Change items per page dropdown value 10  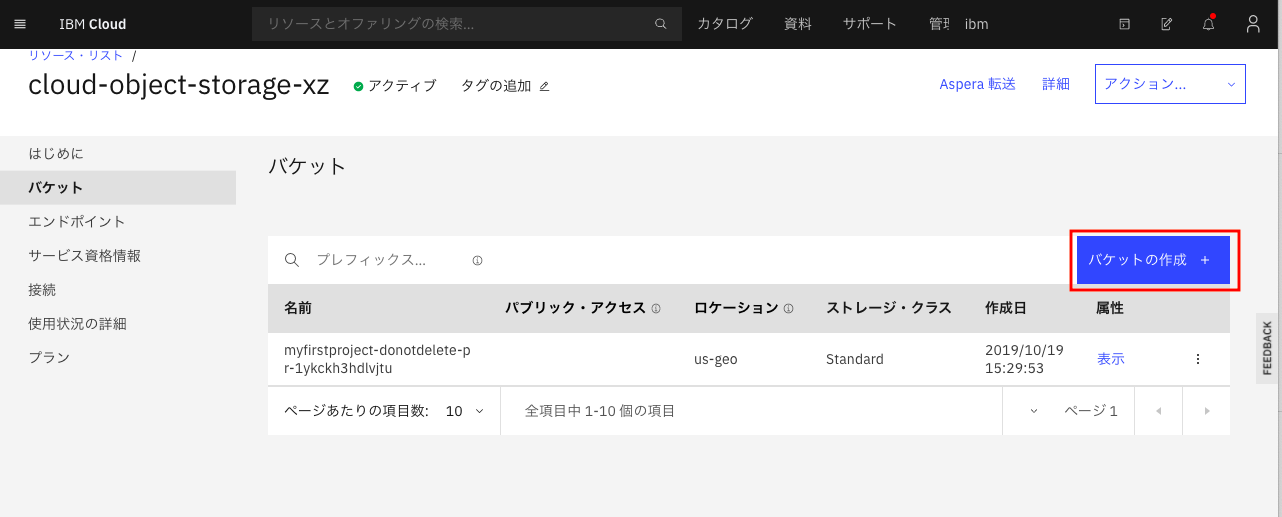(465, 411)
